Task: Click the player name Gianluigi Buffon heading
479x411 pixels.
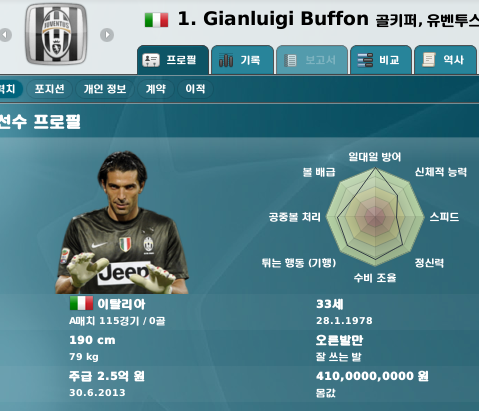Action: click(273, 19)
